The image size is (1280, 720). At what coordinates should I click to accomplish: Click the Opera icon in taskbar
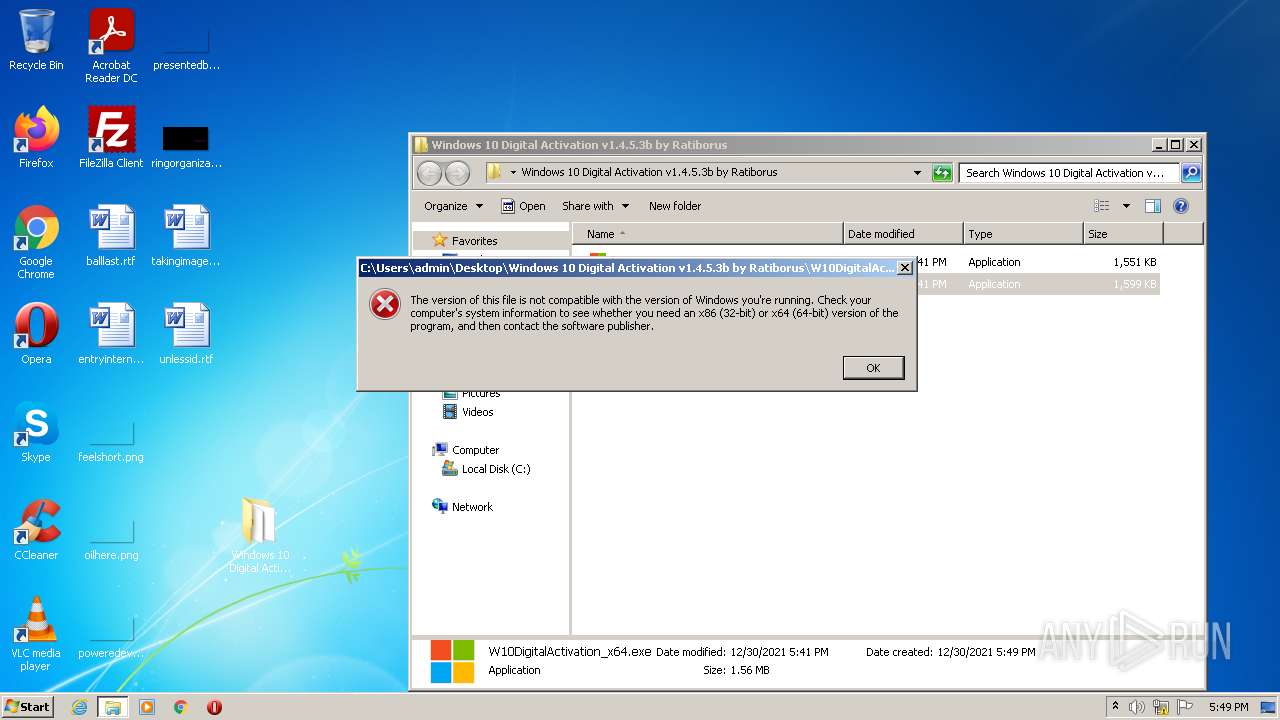(214, 707)
